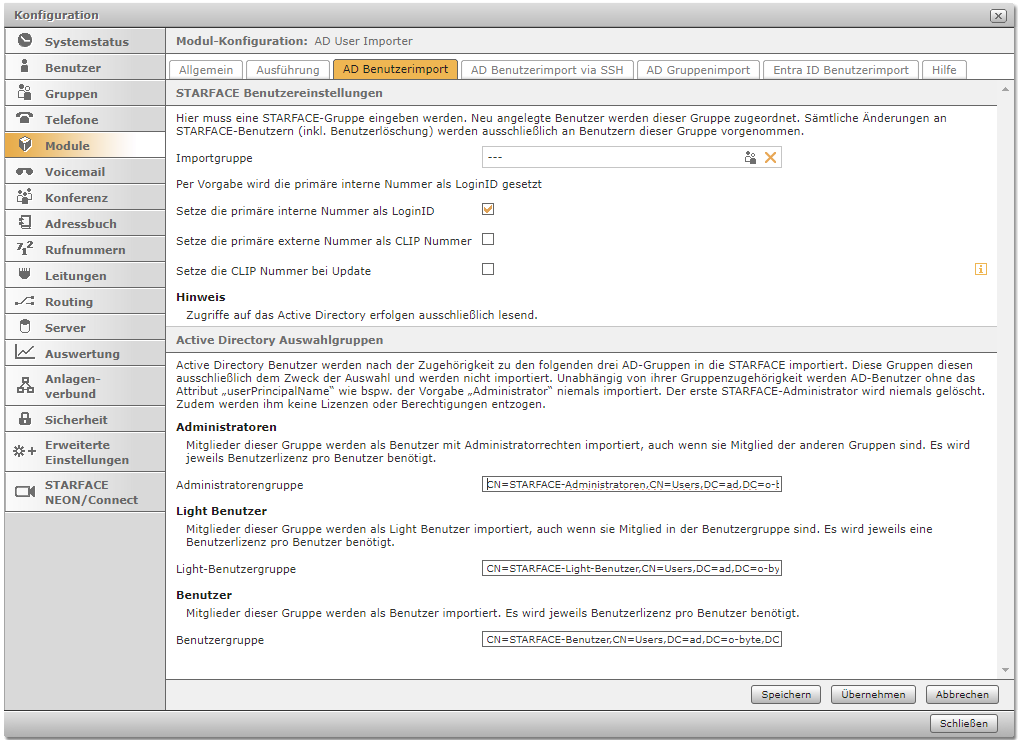Click the Benutzergruppe input field

click(x=632, y=639)
